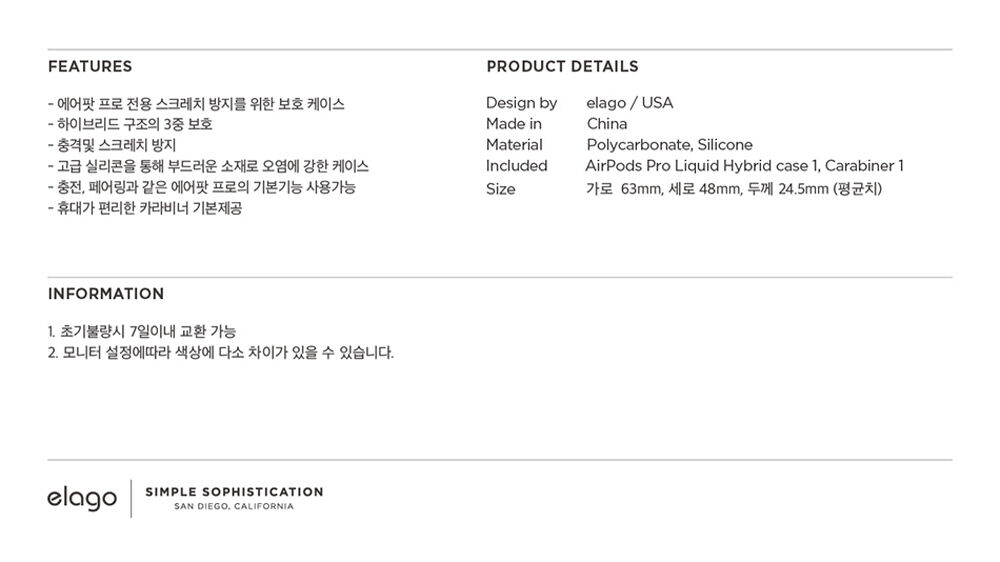Viewport: 1000px width, 562px height.
Task: Click the 하이브리드 구조의 3중 보호 feature line
Action: [x=130, y=124]
